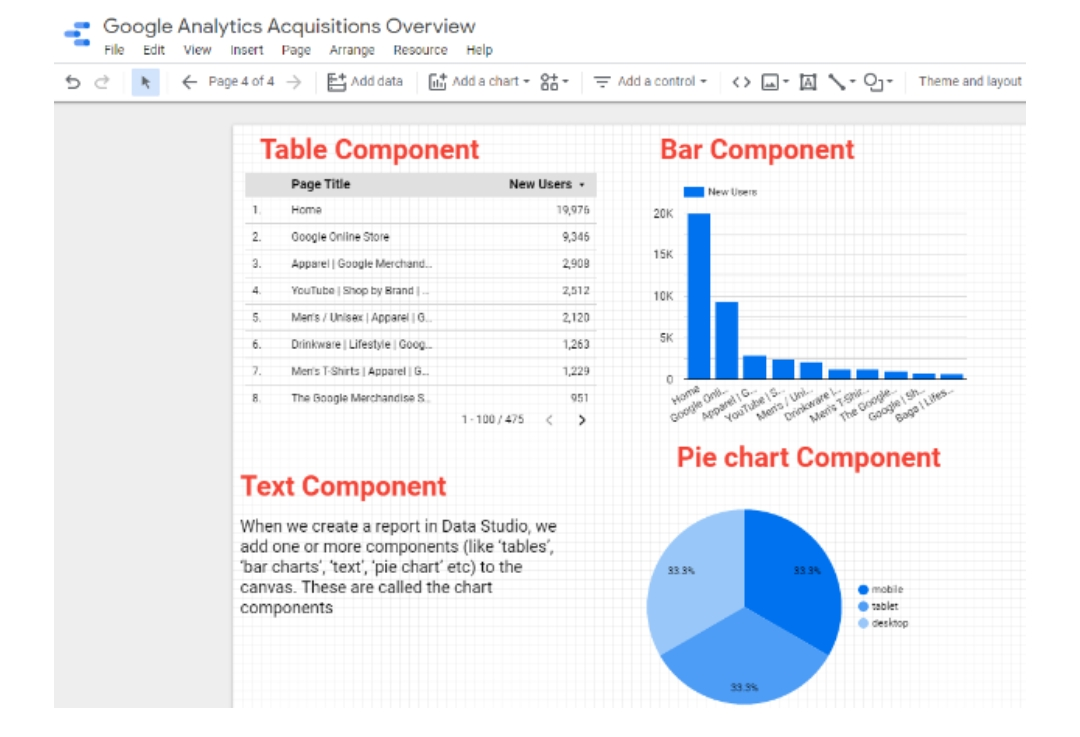Viewport: 1080px width, 737px height.
Task: Open the File menu
Action: coord(114,50)
